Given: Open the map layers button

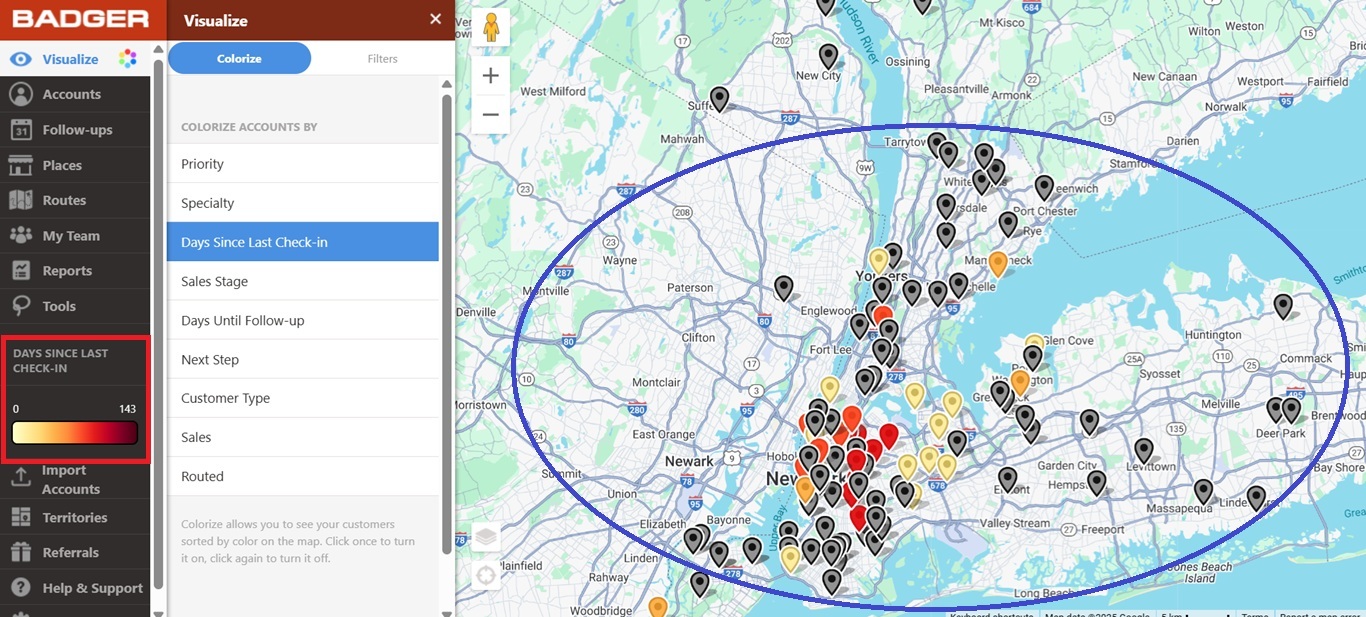Looking at the screenshot, I should [x=486, y=537].
